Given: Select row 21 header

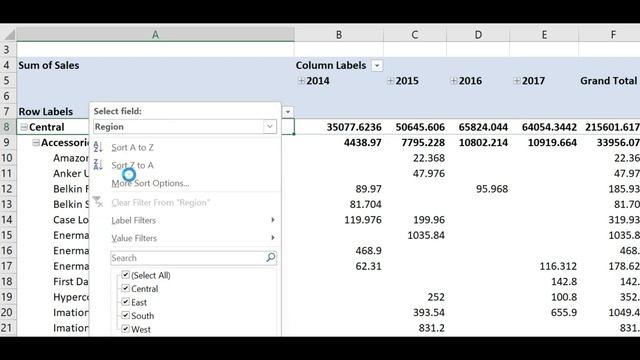Looking at the screenshot, I should pyautogui.click(x=7, y=328).
